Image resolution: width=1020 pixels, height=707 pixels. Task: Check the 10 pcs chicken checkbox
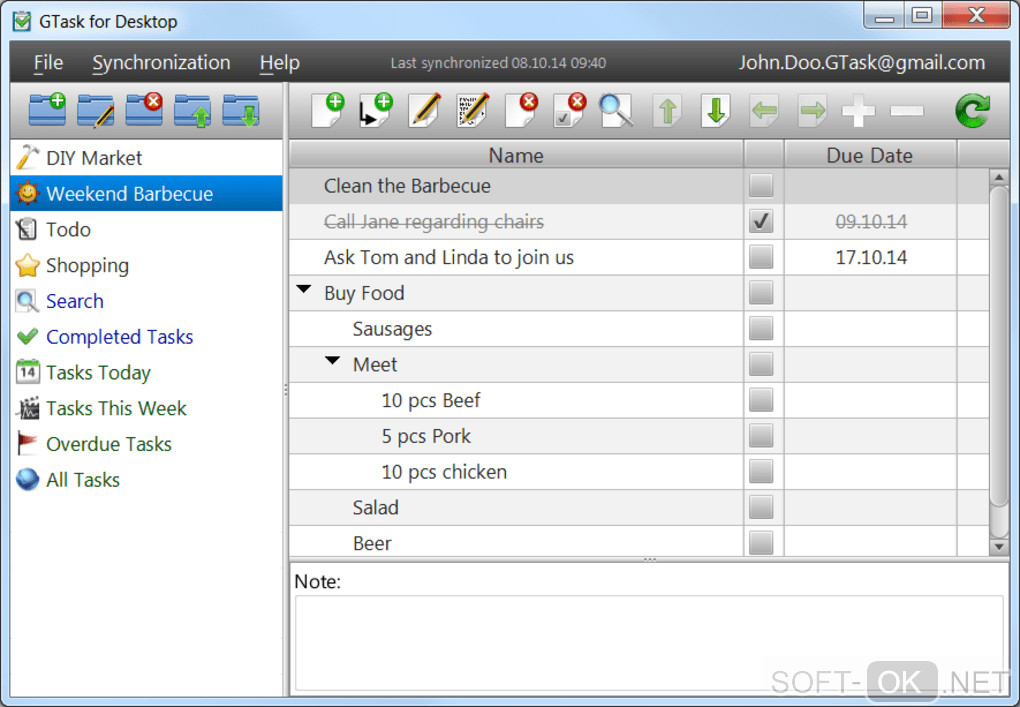tap(761, 472)
